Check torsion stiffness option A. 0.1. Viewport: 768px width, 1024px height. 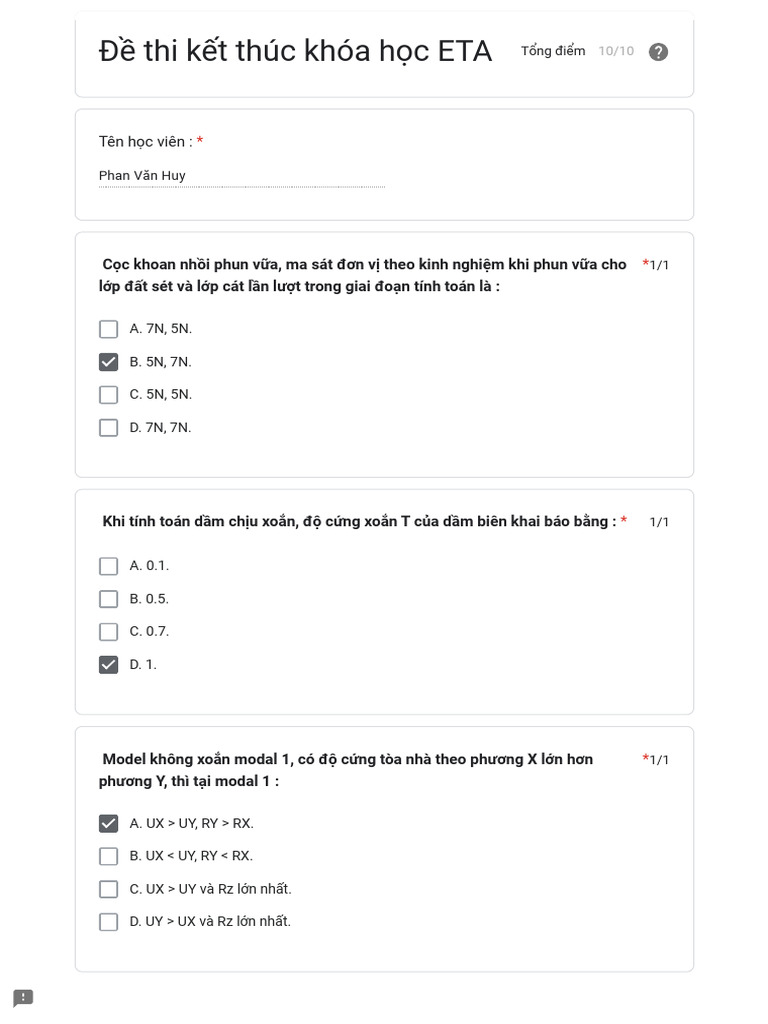tap(109, 566)
